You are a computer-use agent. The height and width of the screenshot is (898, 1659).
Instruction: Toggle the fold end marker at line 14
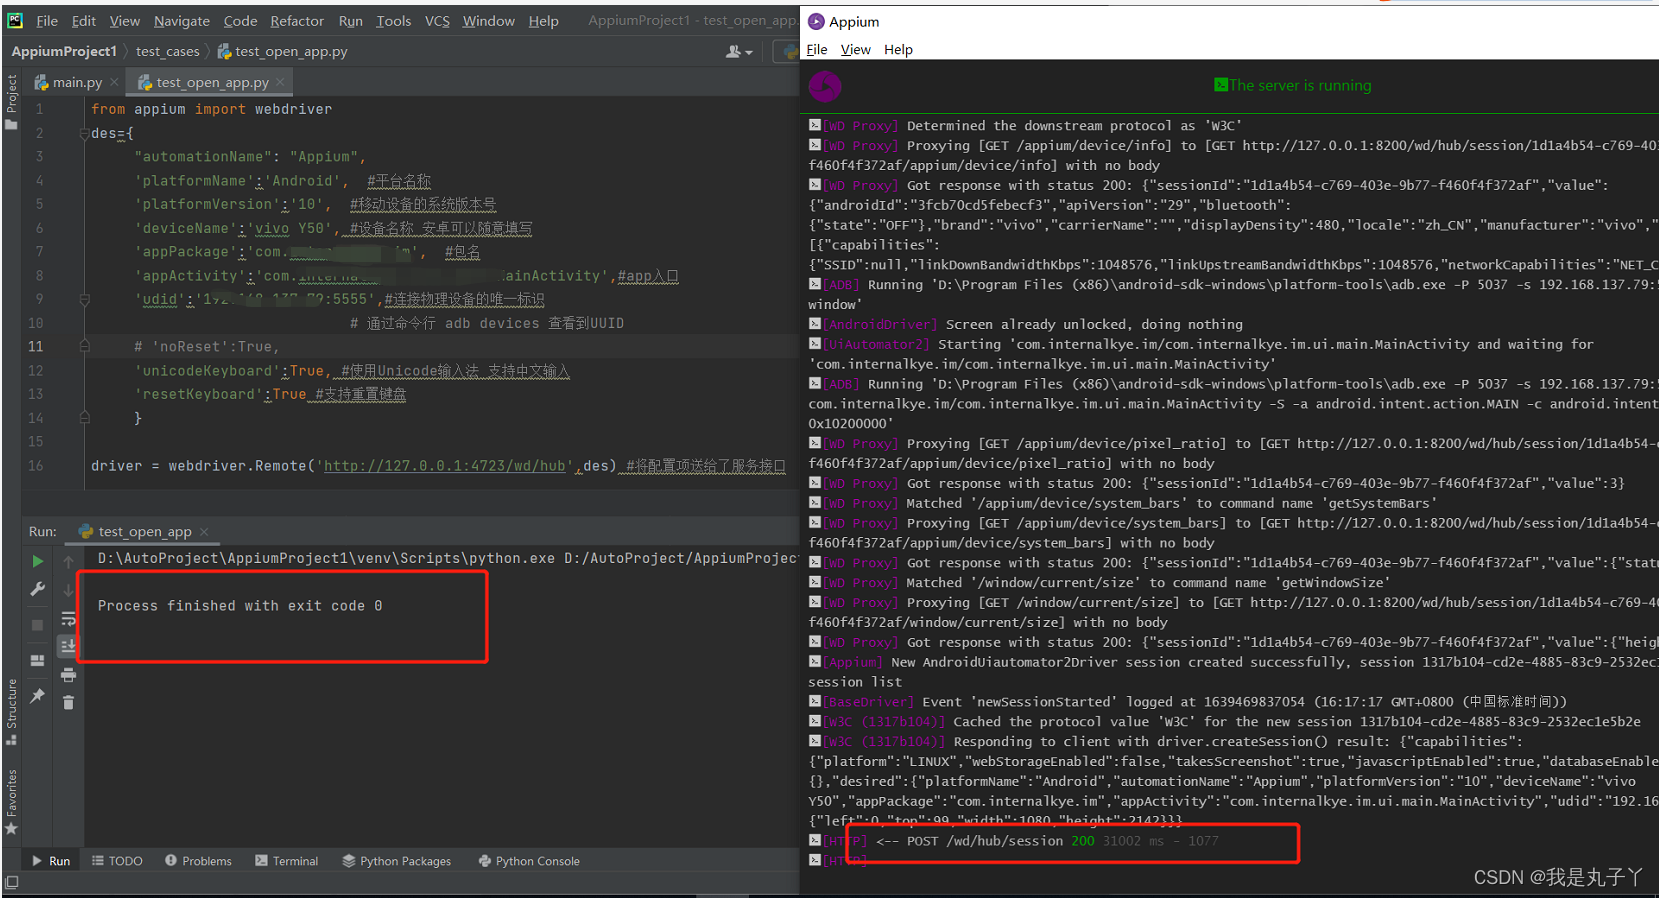[85, 418]
